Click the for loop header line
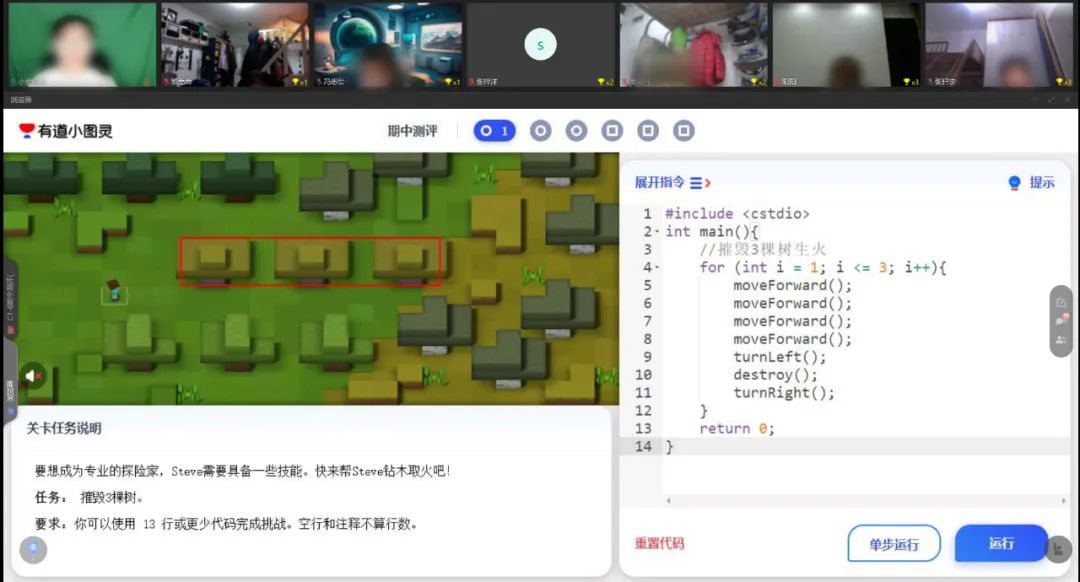This screenshot has height=582, width=1080. point(823,267)
